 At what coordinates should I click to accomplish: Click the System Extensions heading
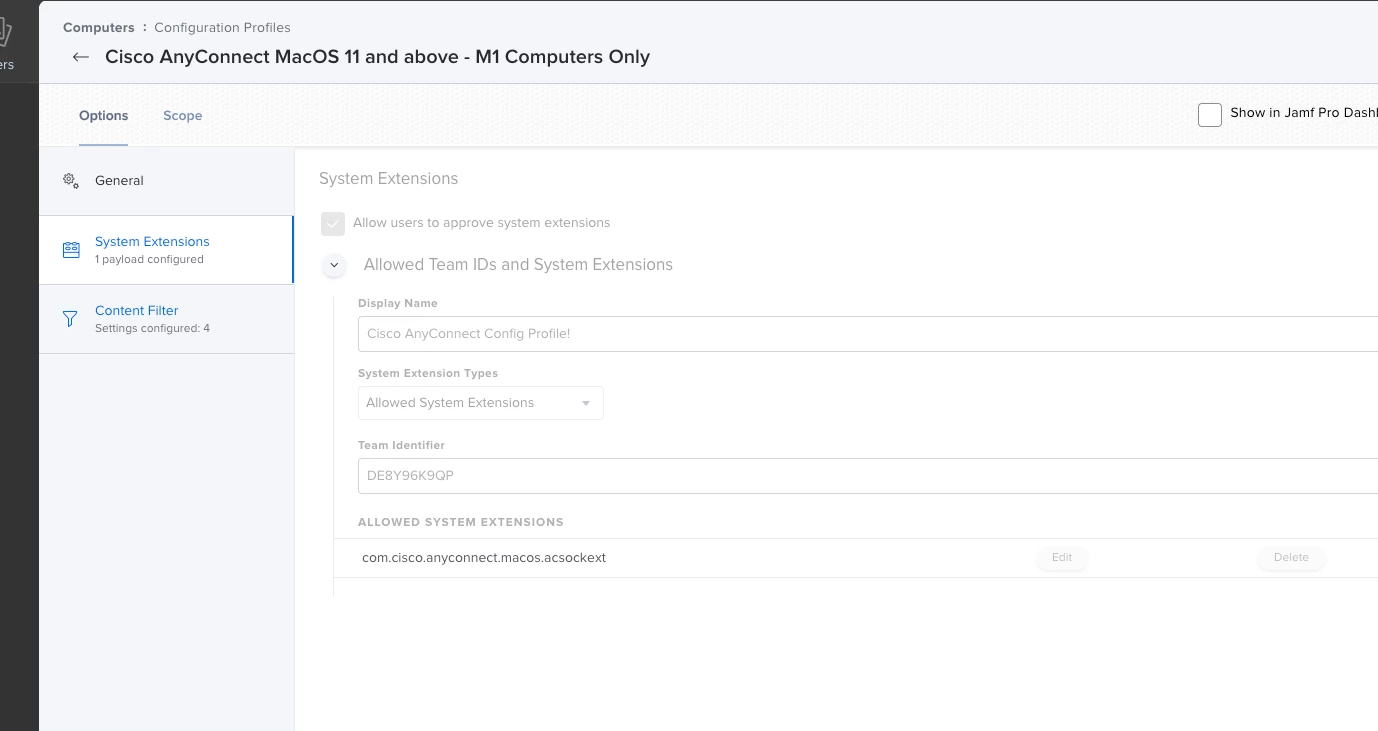[x=388, y=179]
